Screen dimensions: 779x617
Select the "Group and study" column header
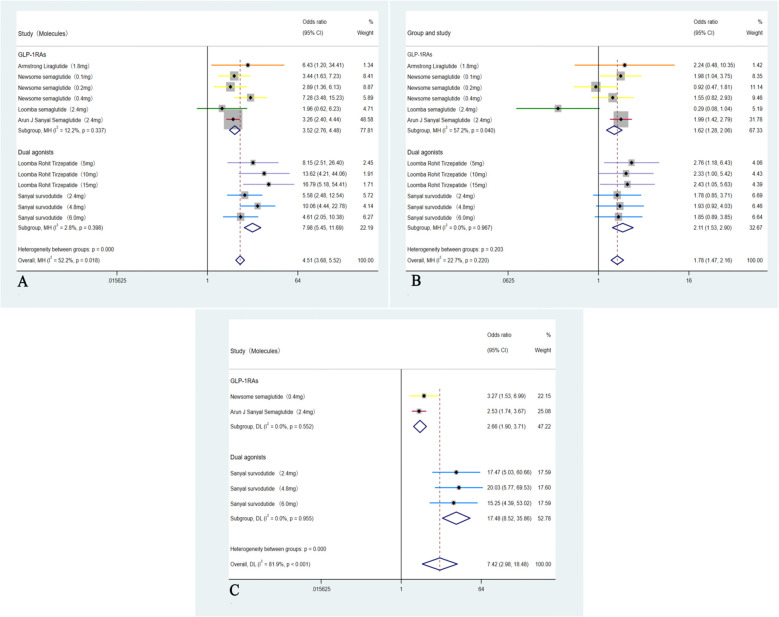(429, 33)
